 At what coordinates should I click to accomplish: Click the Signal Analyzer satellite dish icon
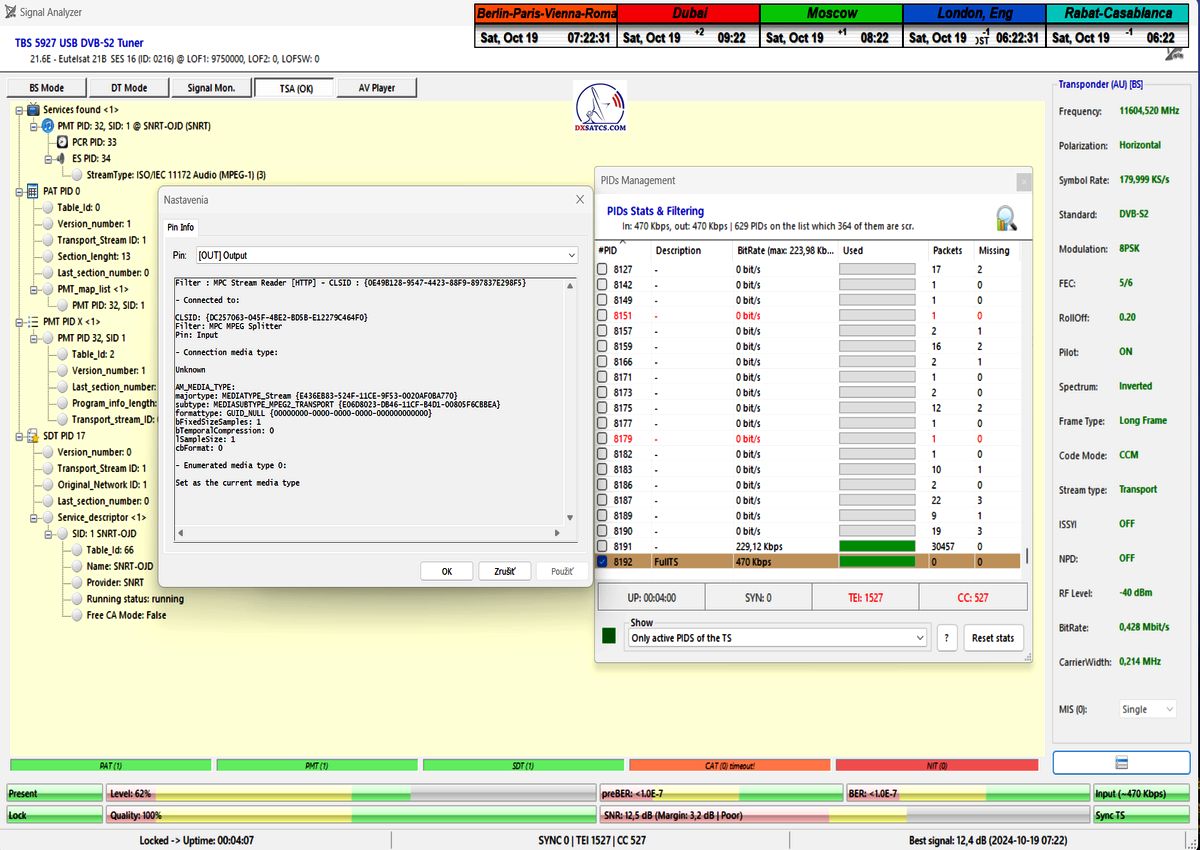pos(11,12)
